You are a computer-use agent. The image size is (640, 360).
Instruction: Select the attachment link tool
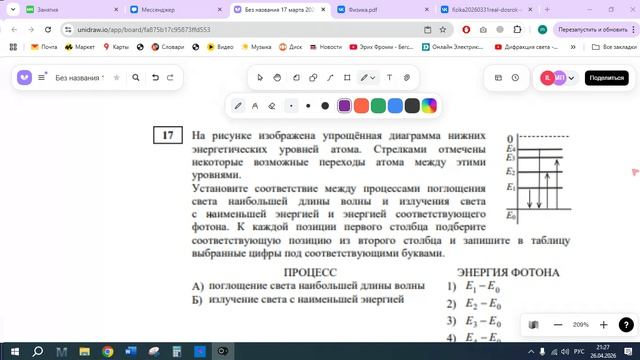[x=407, y=78]
